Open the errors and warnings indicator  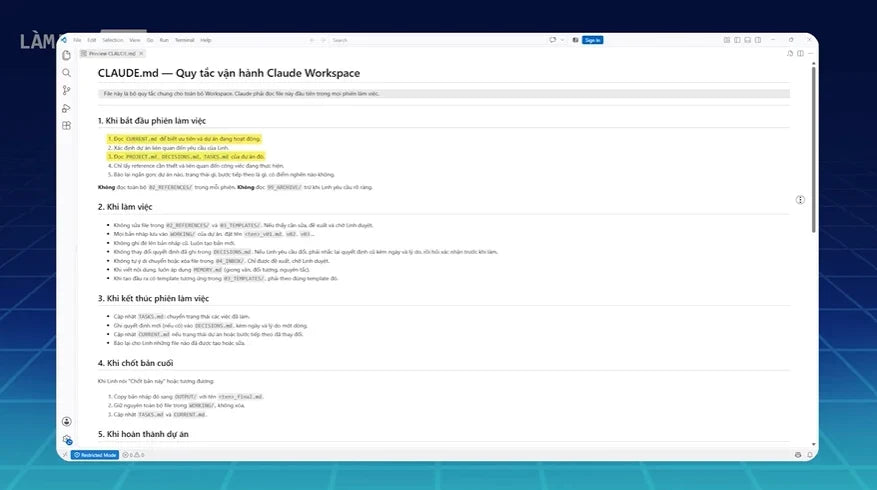click(133, 455)
